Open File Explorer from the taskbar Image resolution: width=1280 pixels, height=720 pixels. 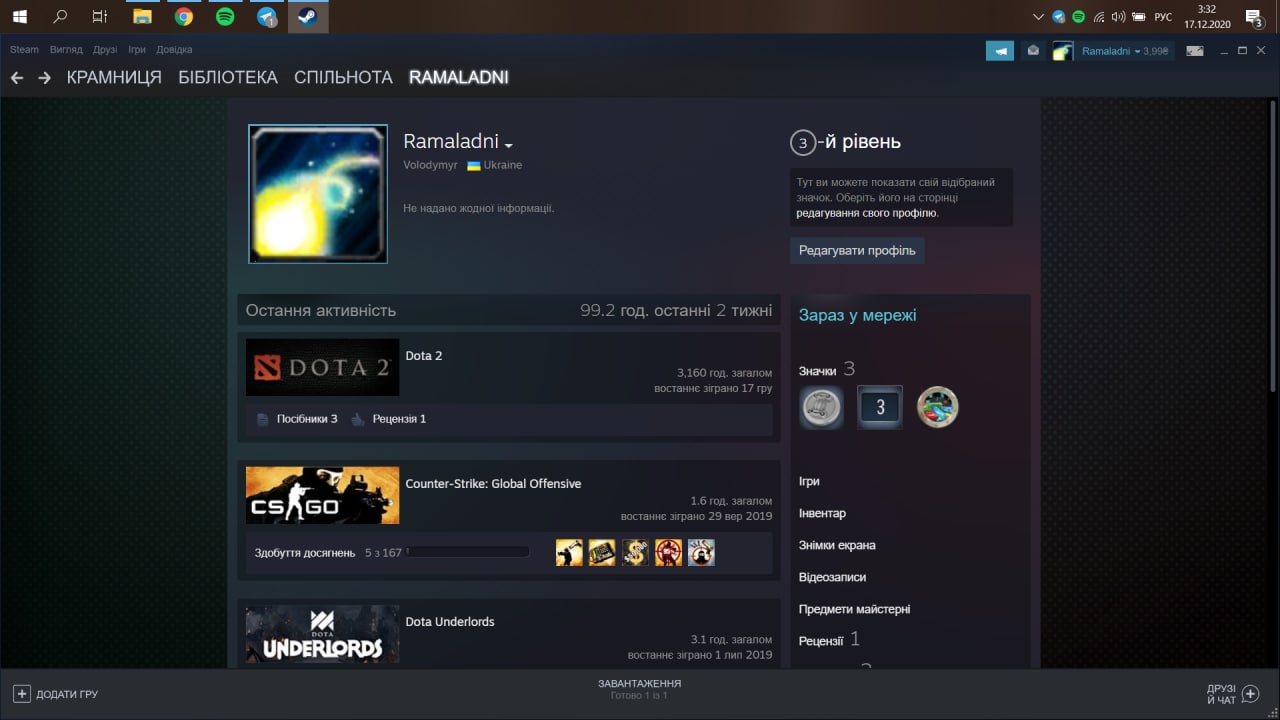click(142, 16)
